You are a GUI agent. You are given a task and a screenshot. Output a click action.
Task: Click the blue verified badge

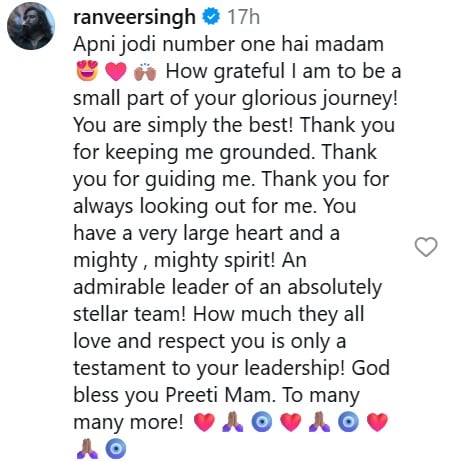coord(212,17)
